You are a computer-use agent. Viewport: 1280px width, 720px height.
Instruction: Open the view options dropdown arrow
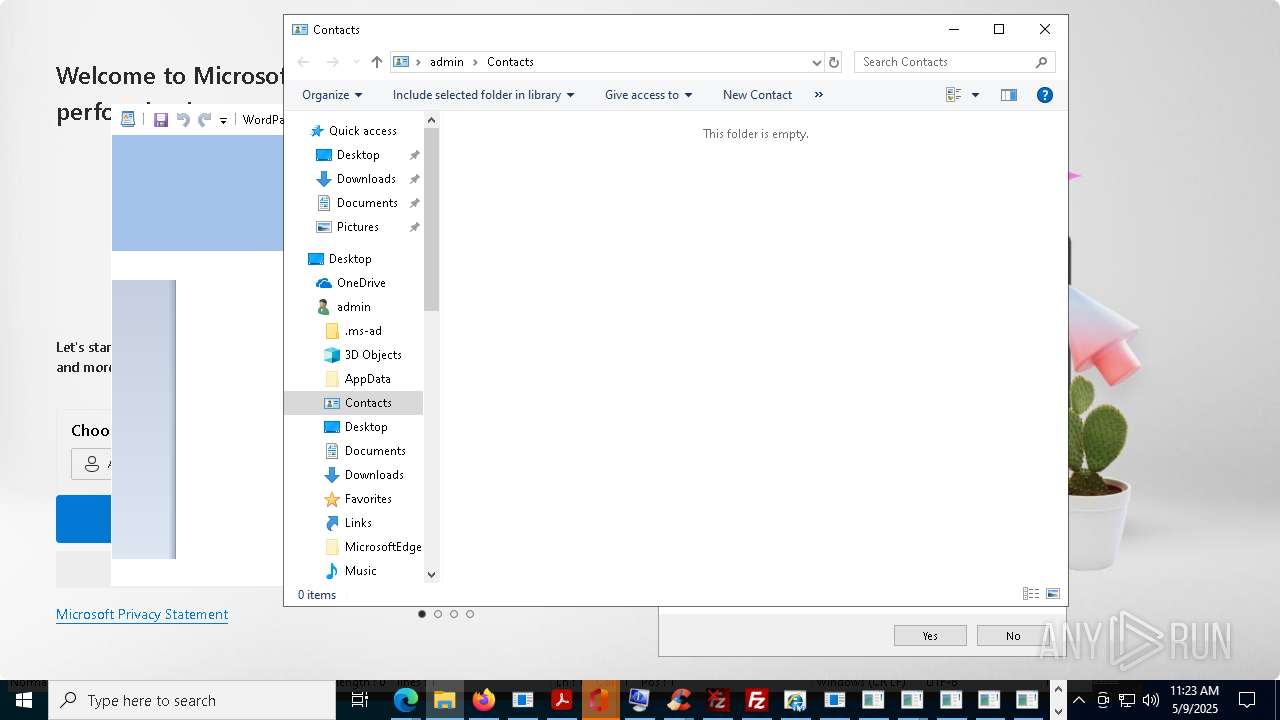pos(975,95)
